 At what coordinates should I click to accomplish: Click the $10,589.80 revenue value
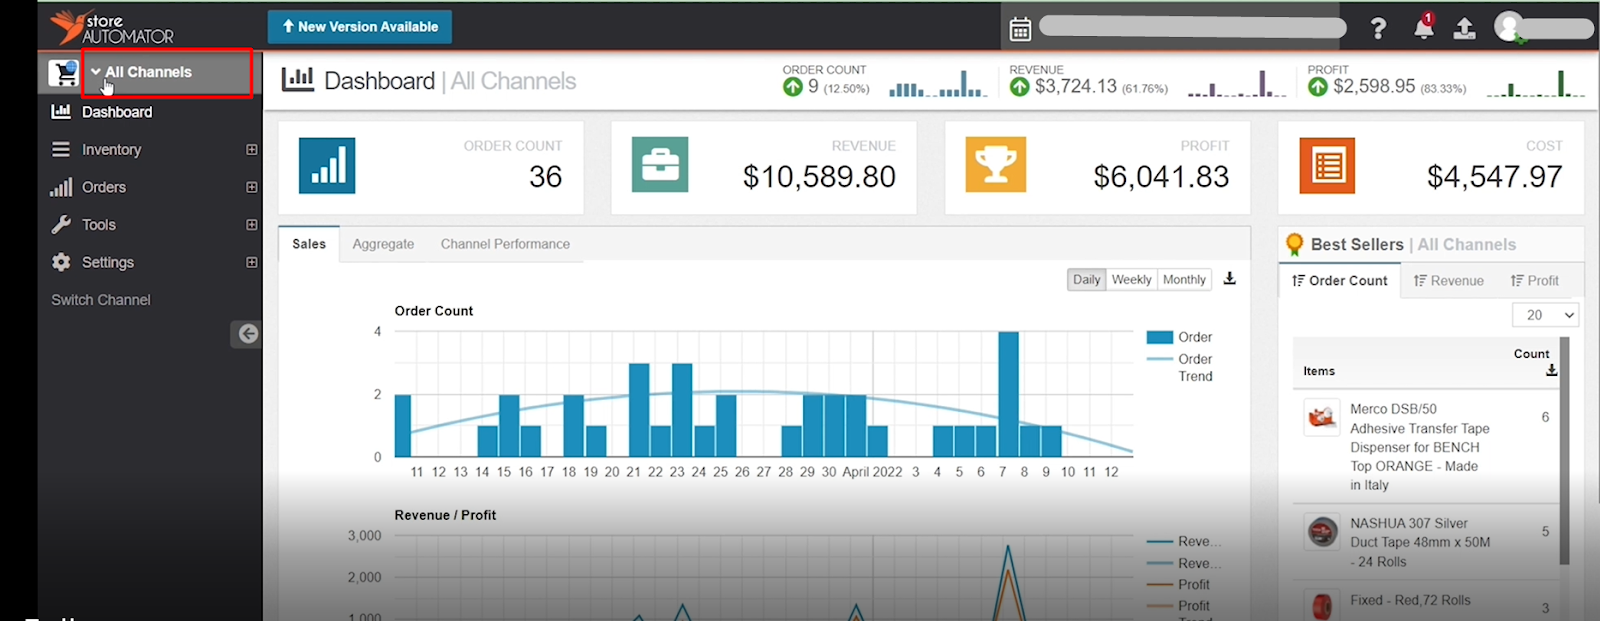pyautogui.click(x=819, y=177)
